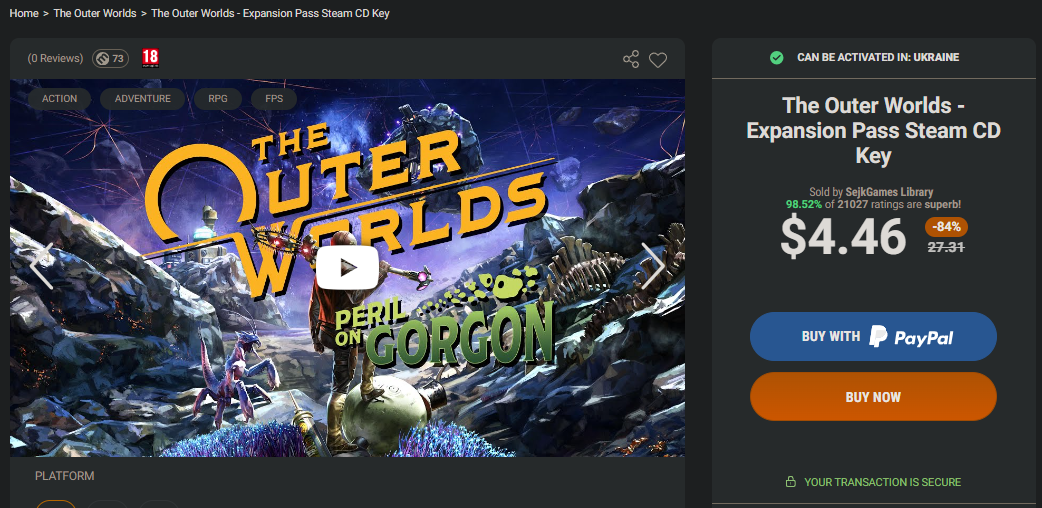Go to previous image with left arrow
The height and width of the screenshot is (508, 1042).
pyautogui.click(x=43, y=266)
